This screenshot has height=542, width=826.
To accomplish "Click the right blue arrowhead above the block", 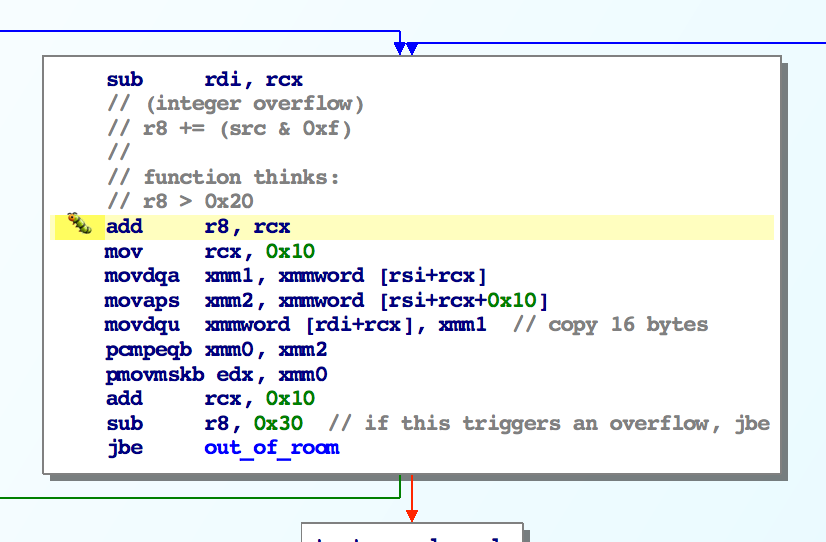I will 411,47.
